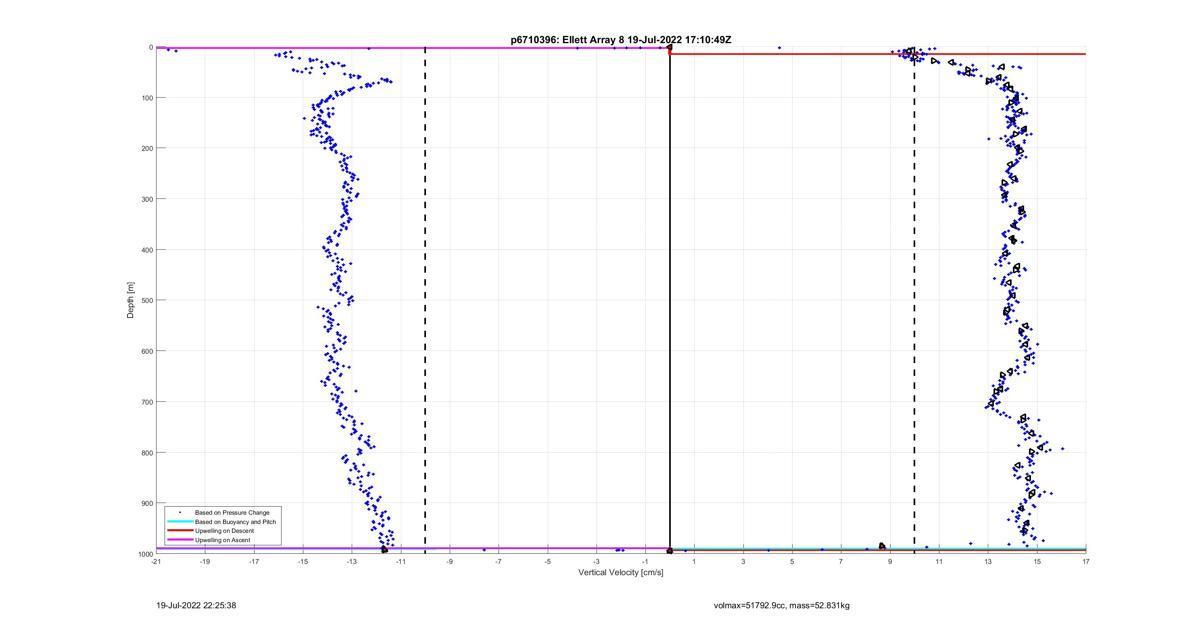
Task: Click positive x-axis tick label '11'
Action: (x=939, y=562)
